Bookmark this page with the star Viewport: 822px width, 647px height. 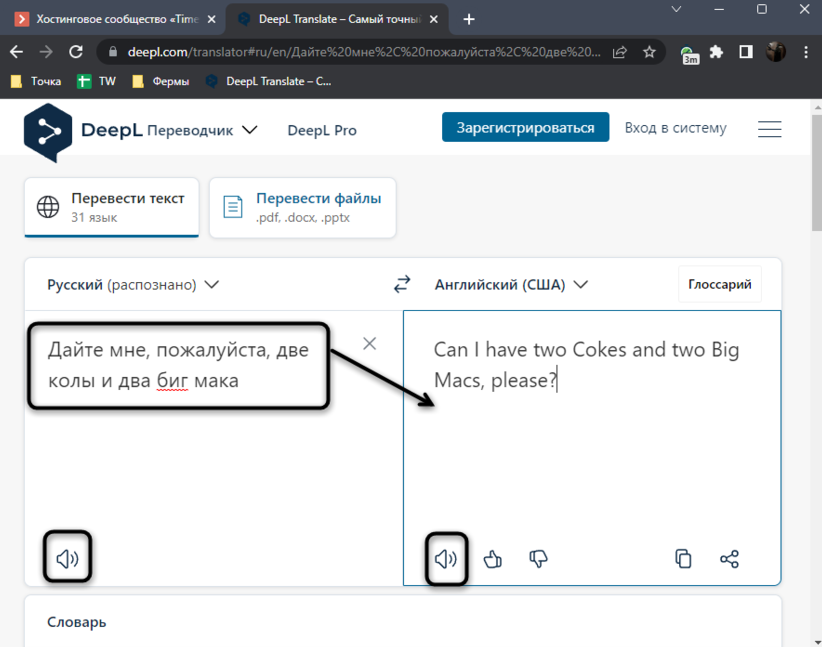(650, 52)
